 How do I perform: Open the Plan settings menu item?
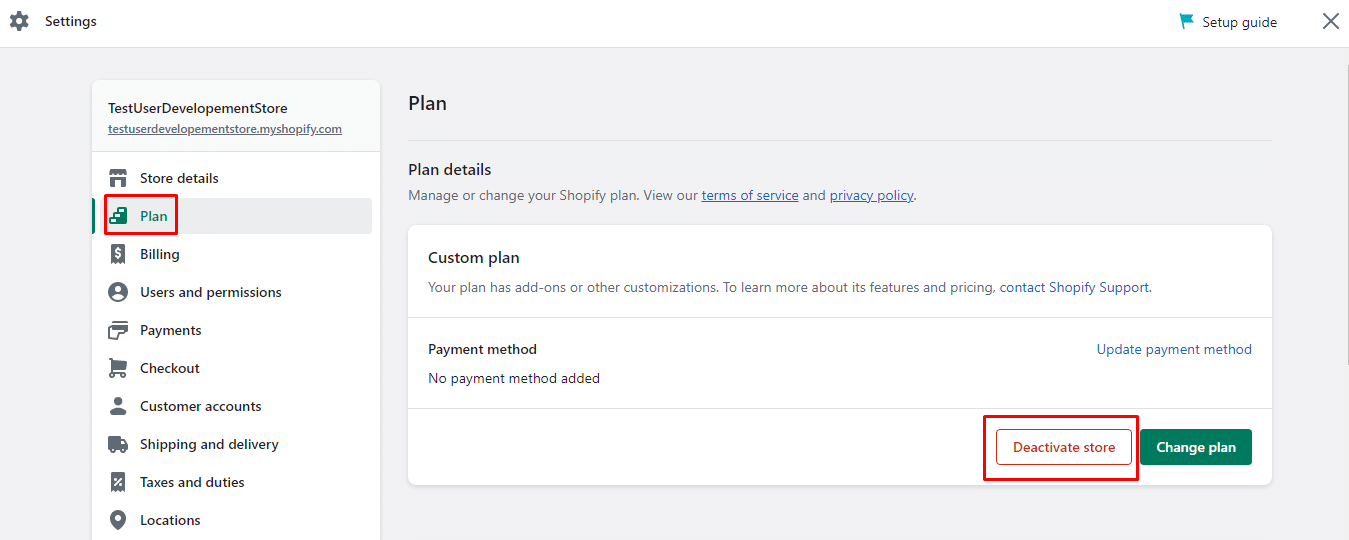pos(154,216)
